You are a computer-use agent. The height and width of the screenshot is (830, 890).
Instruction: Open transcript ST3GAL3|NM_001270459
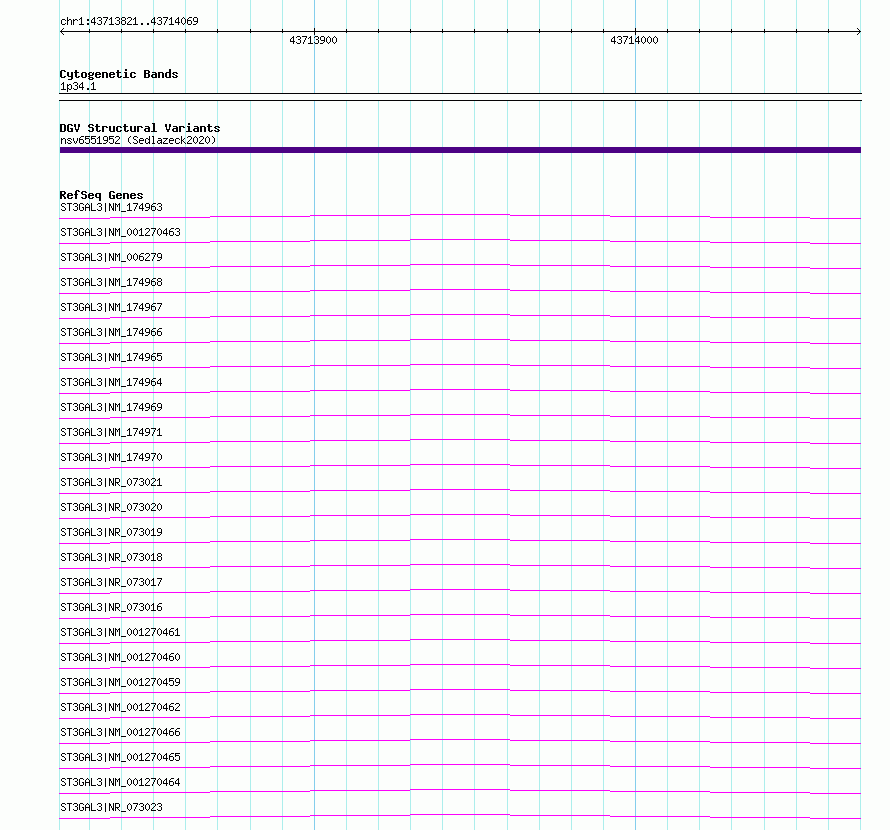(x=120, y=682)
